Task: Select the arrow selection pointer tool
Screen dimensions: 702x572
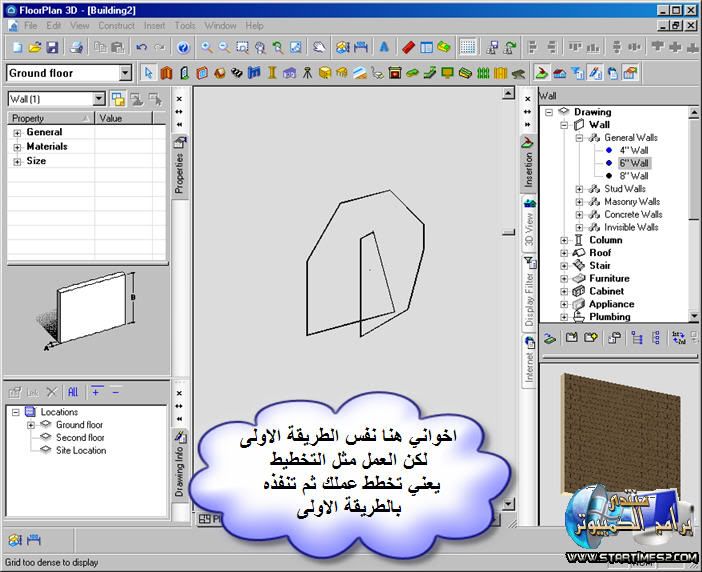Action: (x=149, y=73)
